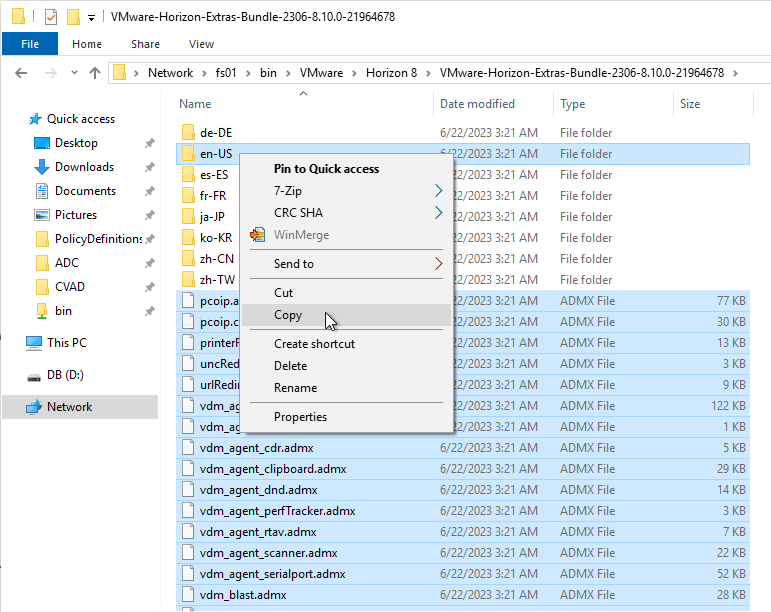Screen dimensions: 771x612
Task: Open the 7-Zip submenu
Action: (346, 191)
